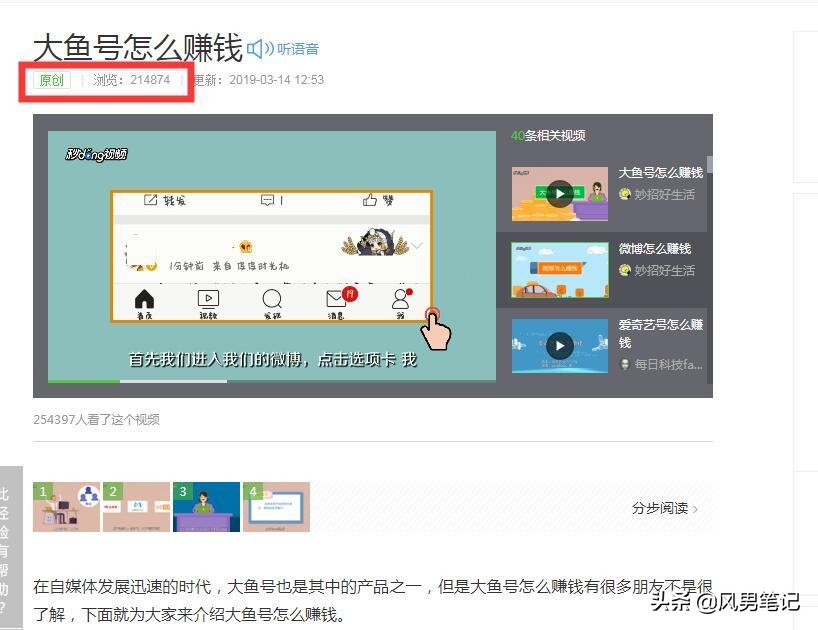Click the play icon on 大鱼号怎么赚钱 related video
The height and width of the screenshot is (630, 818).
point(559,194)
